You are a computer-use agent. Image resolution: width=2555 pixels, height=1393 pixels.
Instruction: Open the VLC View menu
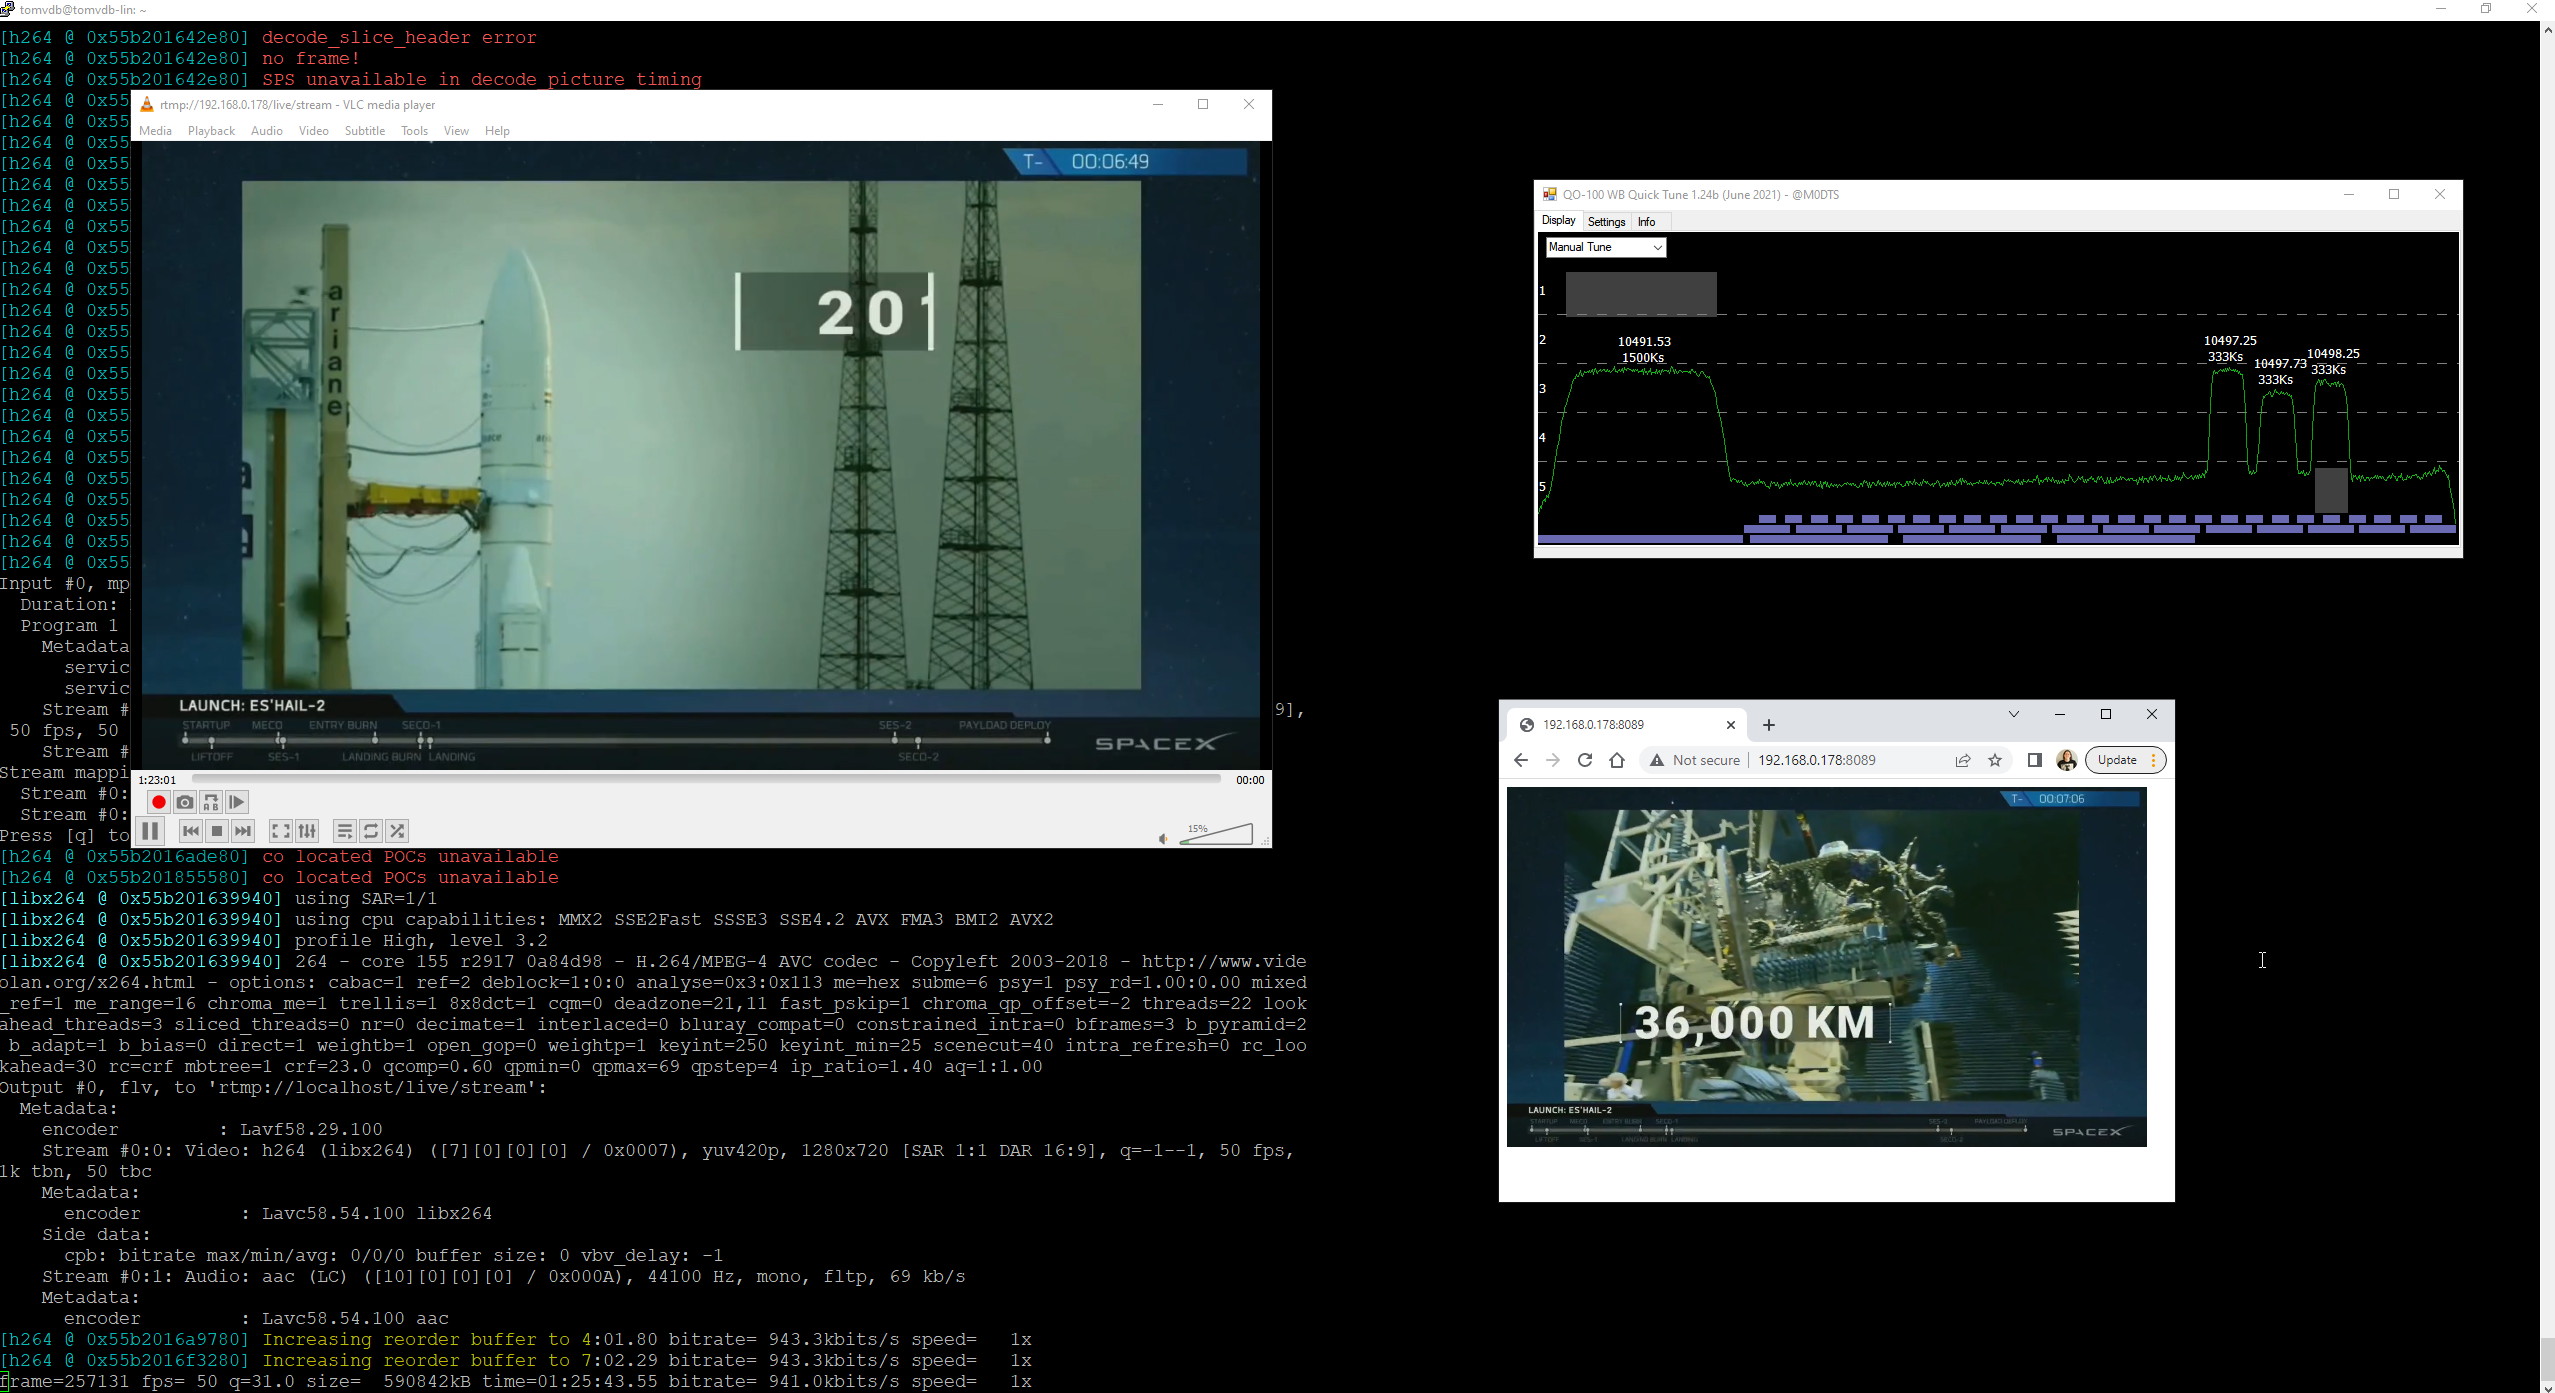click(x=456, y=131)
